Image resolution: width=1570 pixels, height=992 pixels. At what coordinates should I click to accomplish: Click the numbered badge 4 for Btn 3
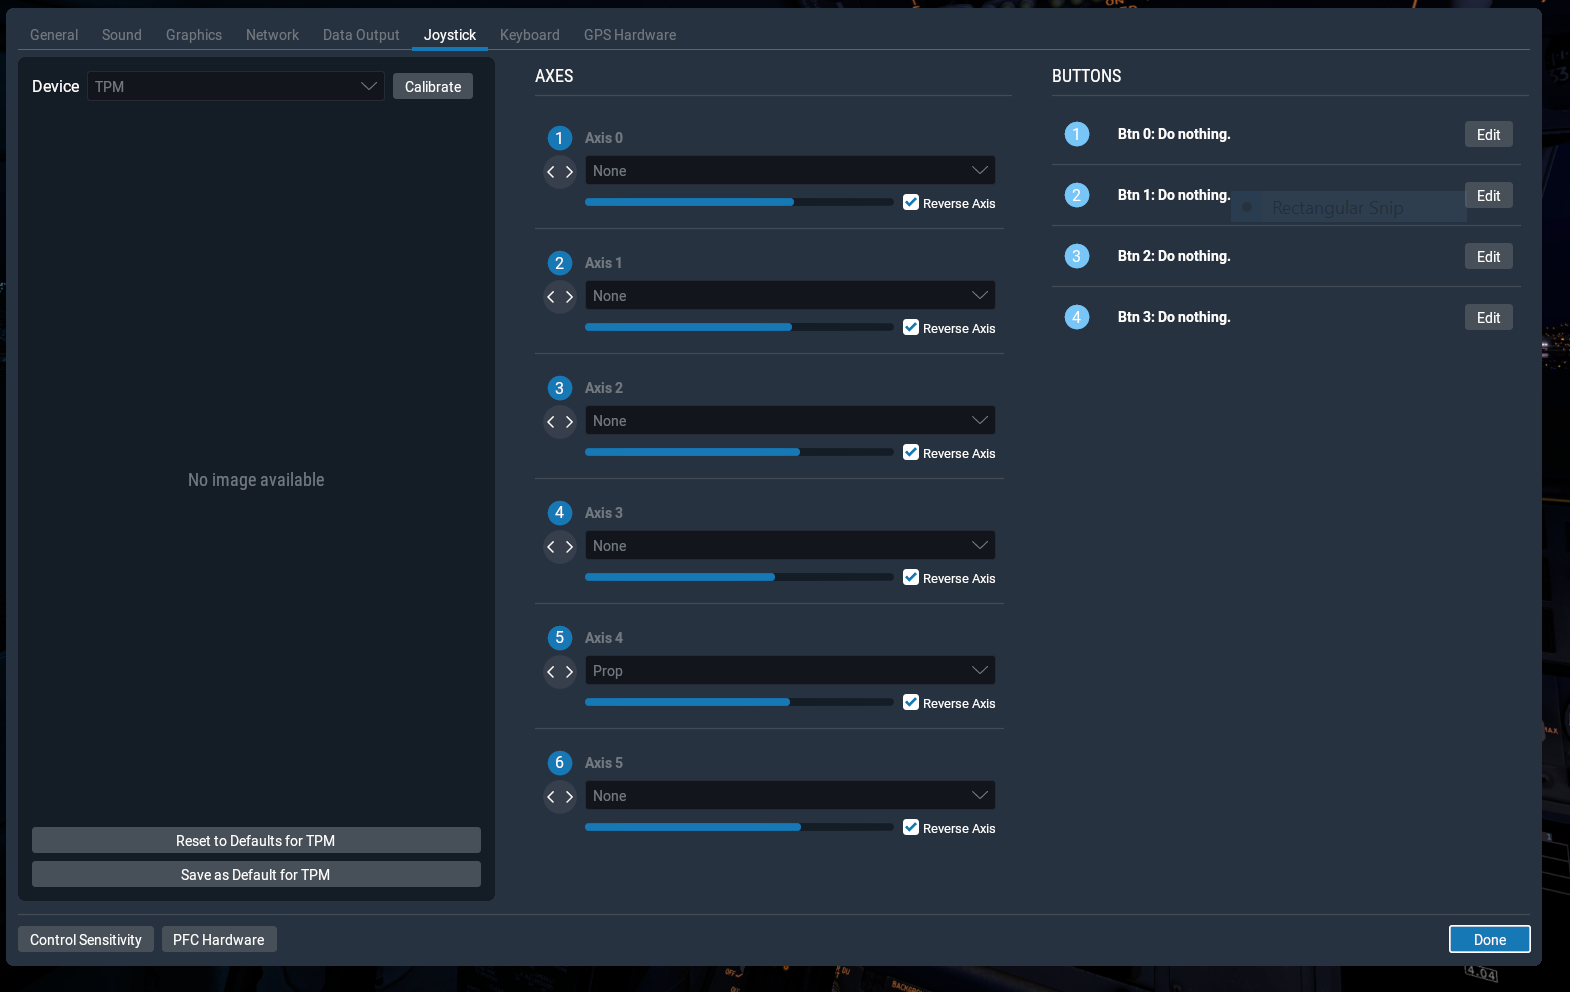pyautogui.click(x=1076, y=317)
